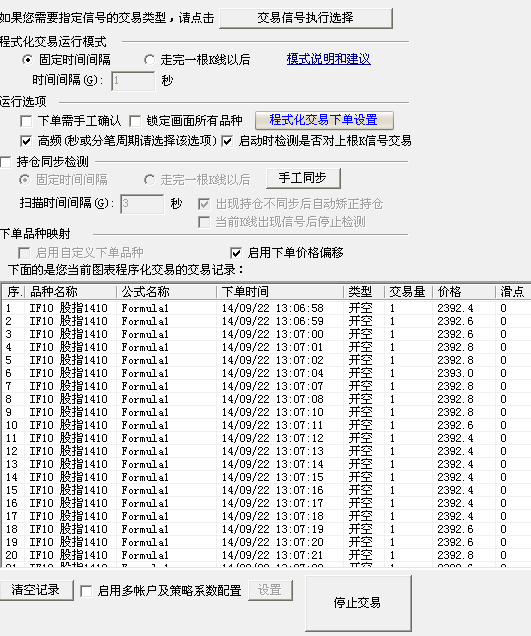Select the record timed 13:07:17

coord(266,503)
